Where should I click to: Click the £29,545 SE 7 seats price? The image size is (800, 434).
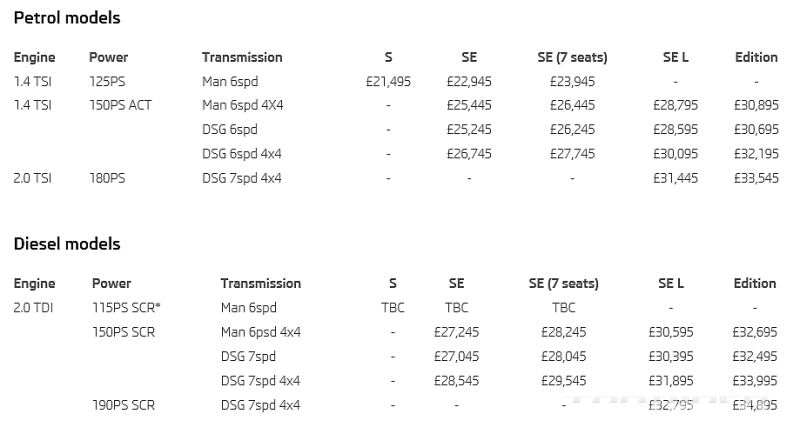[x=564, y=381]
